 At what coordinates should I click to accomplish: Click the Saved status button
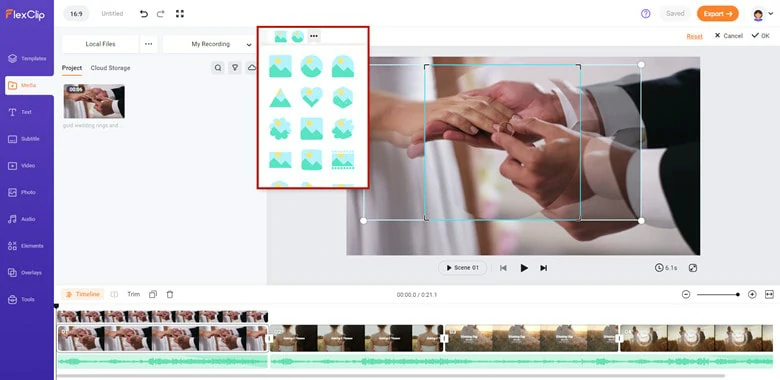(x=675, y=14)
